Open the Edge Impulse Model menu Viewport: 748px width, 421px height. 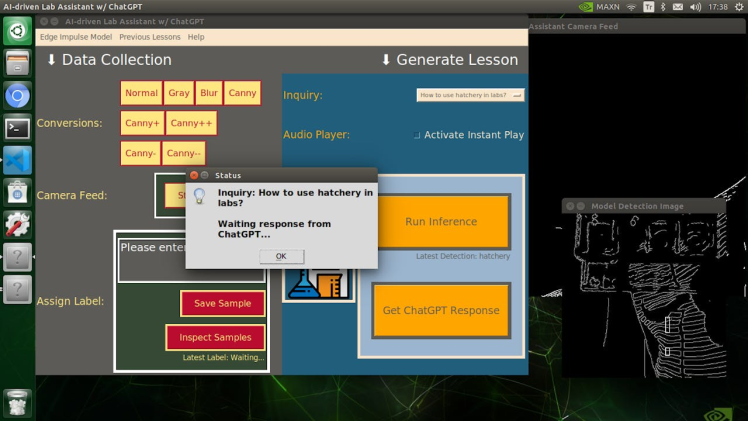(76, 37)
